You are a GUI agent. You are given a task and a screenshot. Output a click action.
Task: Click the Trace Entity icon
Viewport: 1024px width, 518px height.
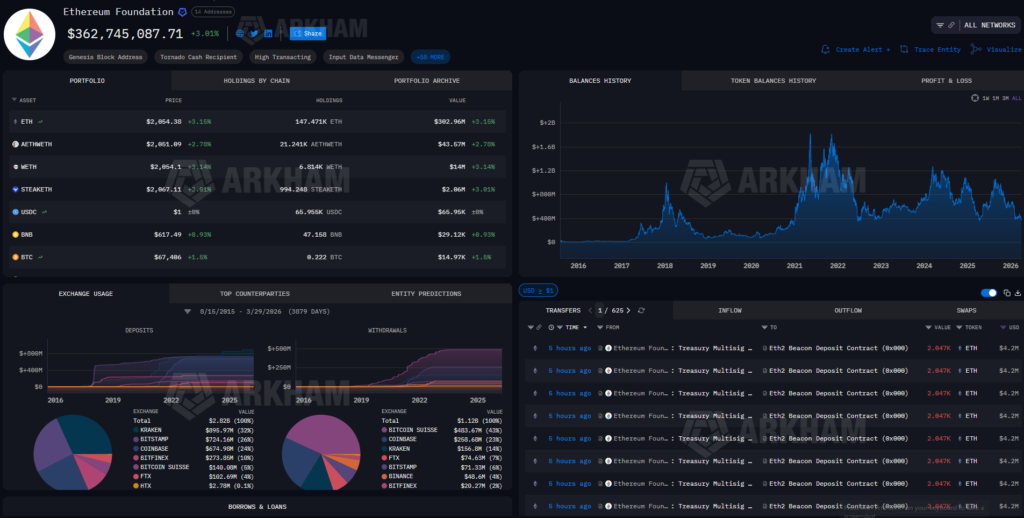[x=904, y=50]
